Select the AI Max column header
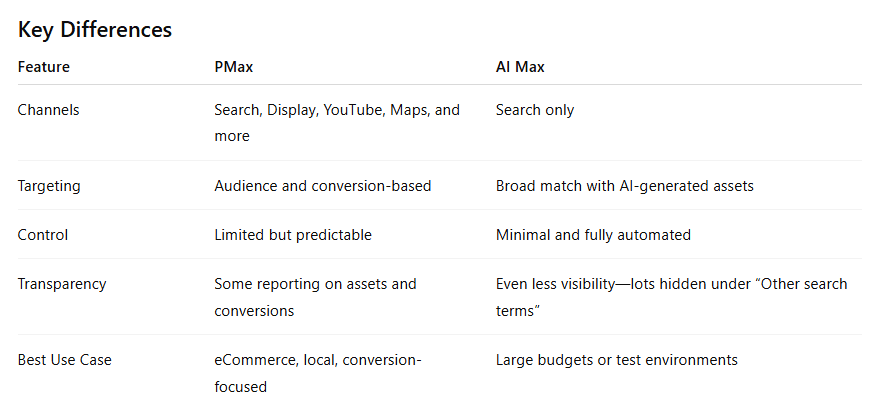The height and width of the screenshot is (417, 871). click(520, 67)
